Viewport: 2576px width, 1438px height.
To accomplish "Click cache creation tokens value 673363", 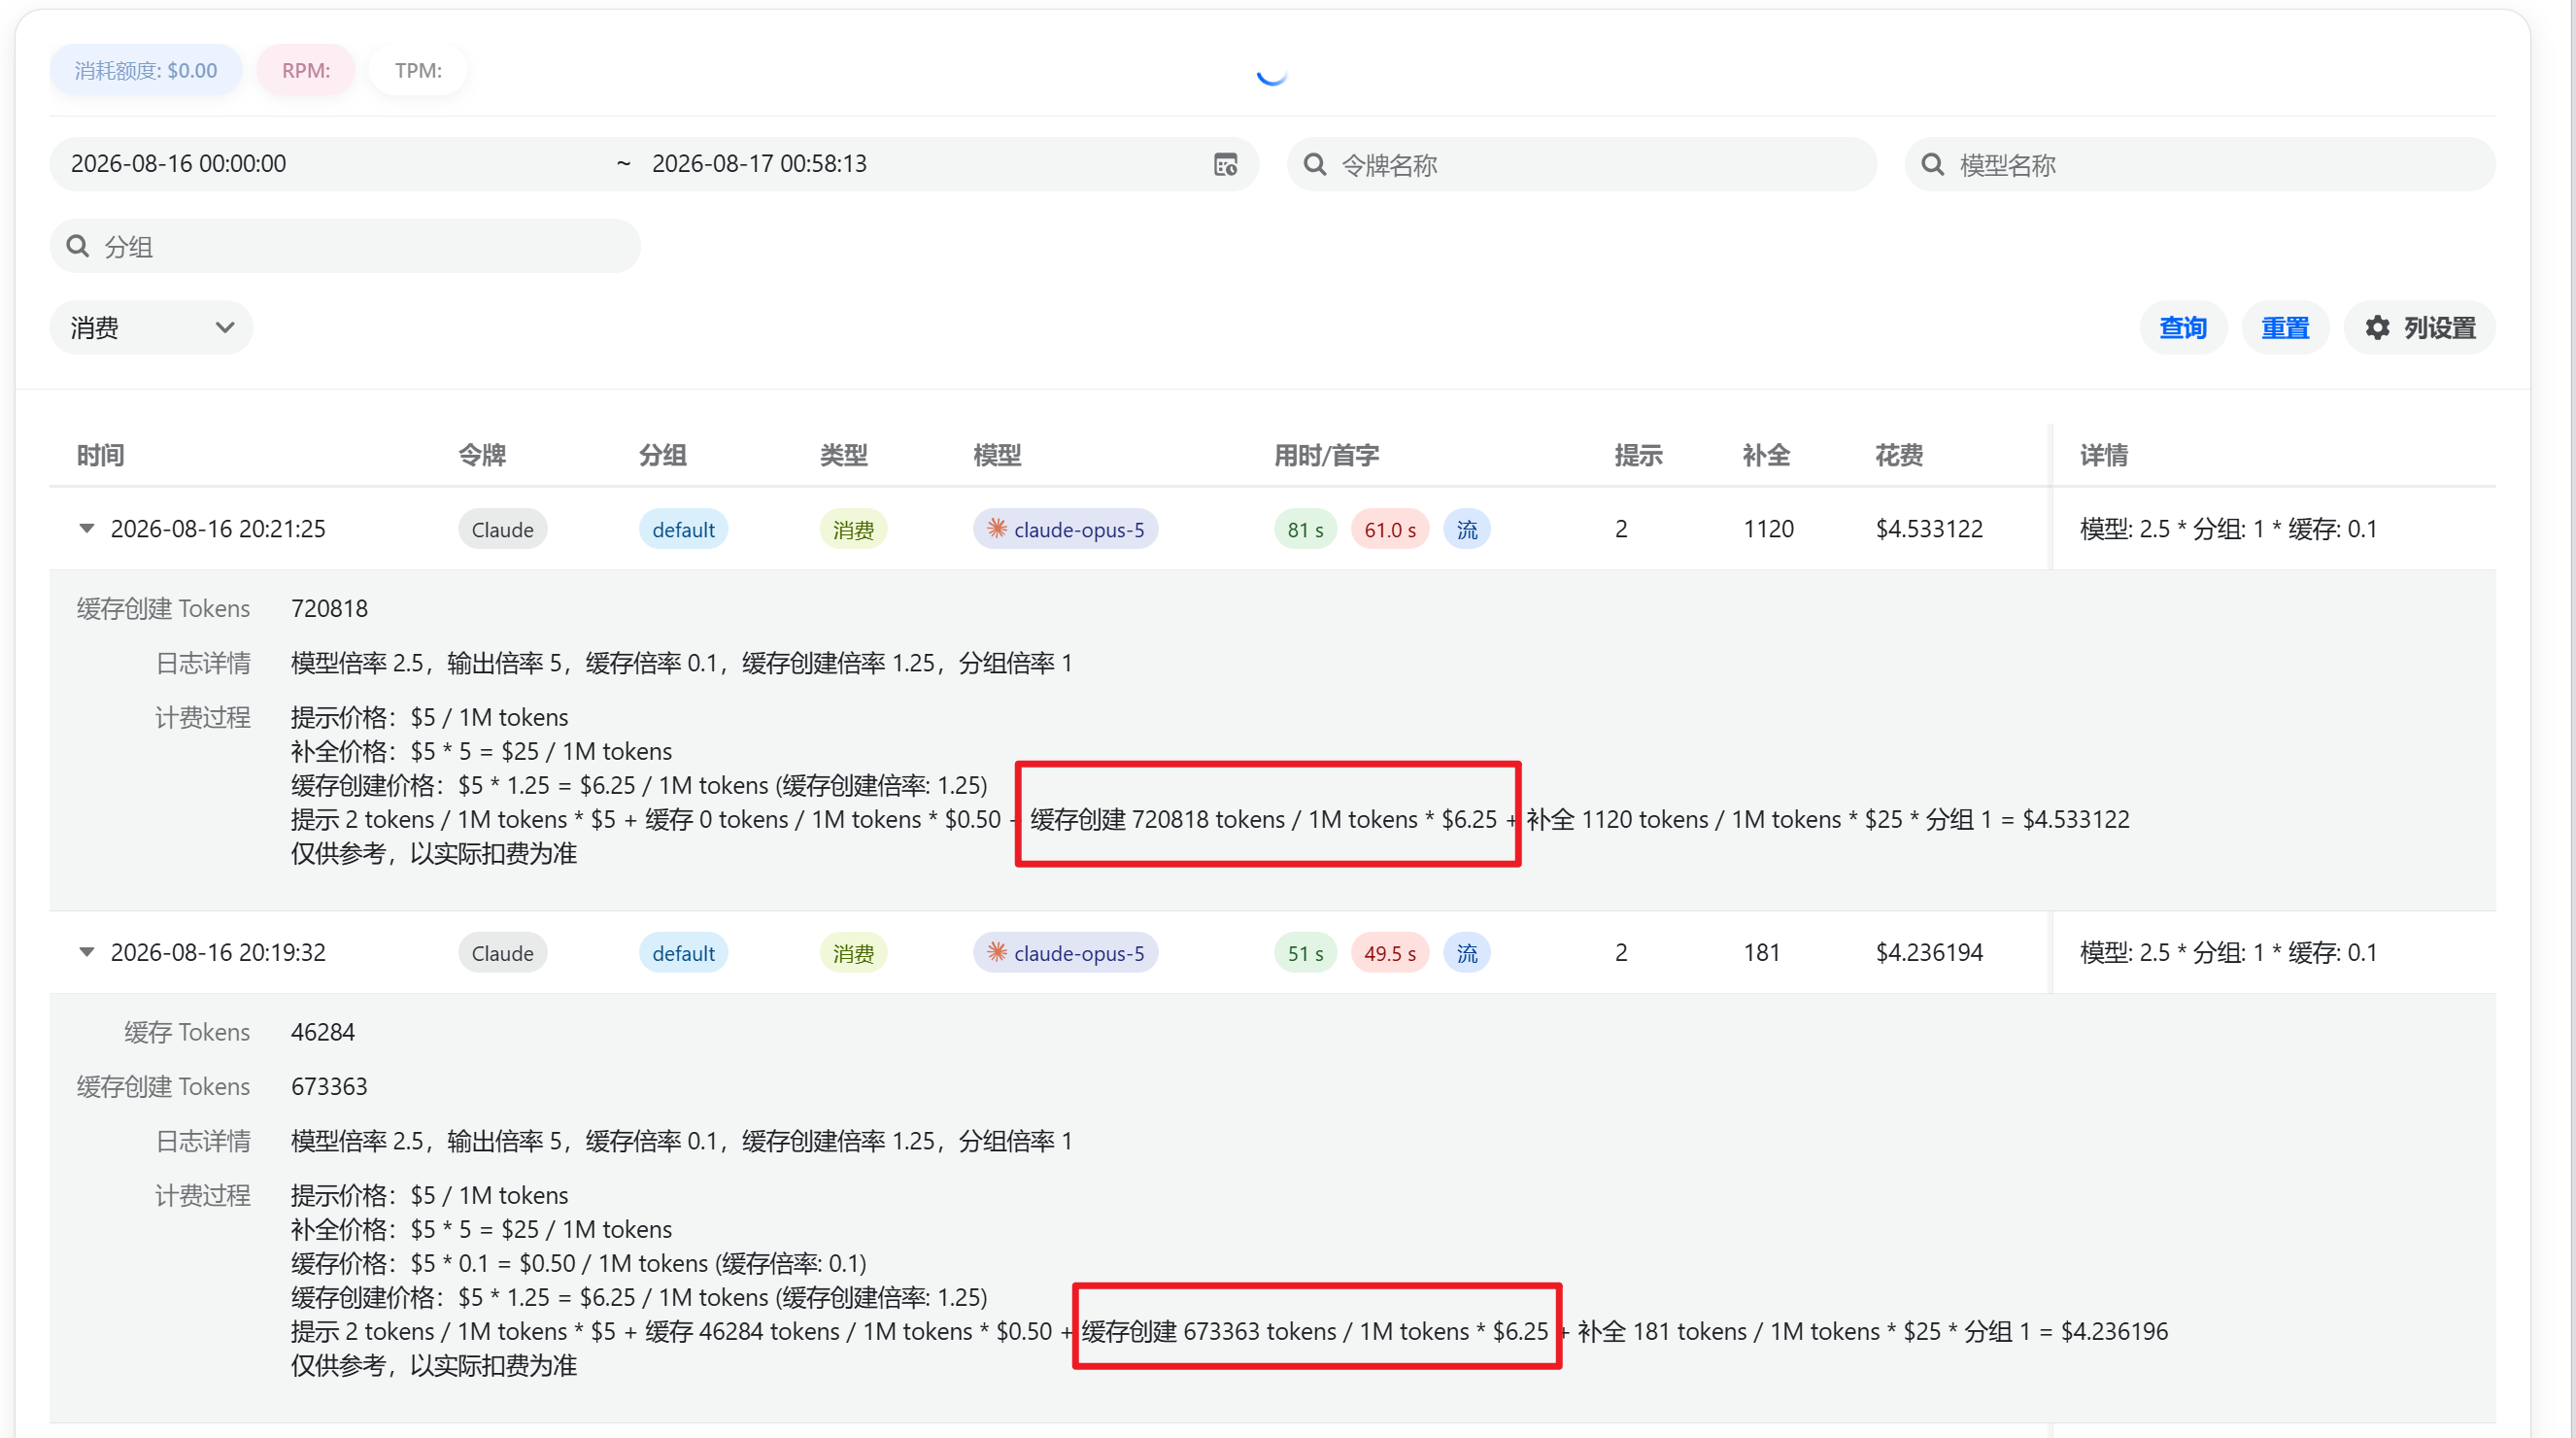I will (x=329, y=1087).
